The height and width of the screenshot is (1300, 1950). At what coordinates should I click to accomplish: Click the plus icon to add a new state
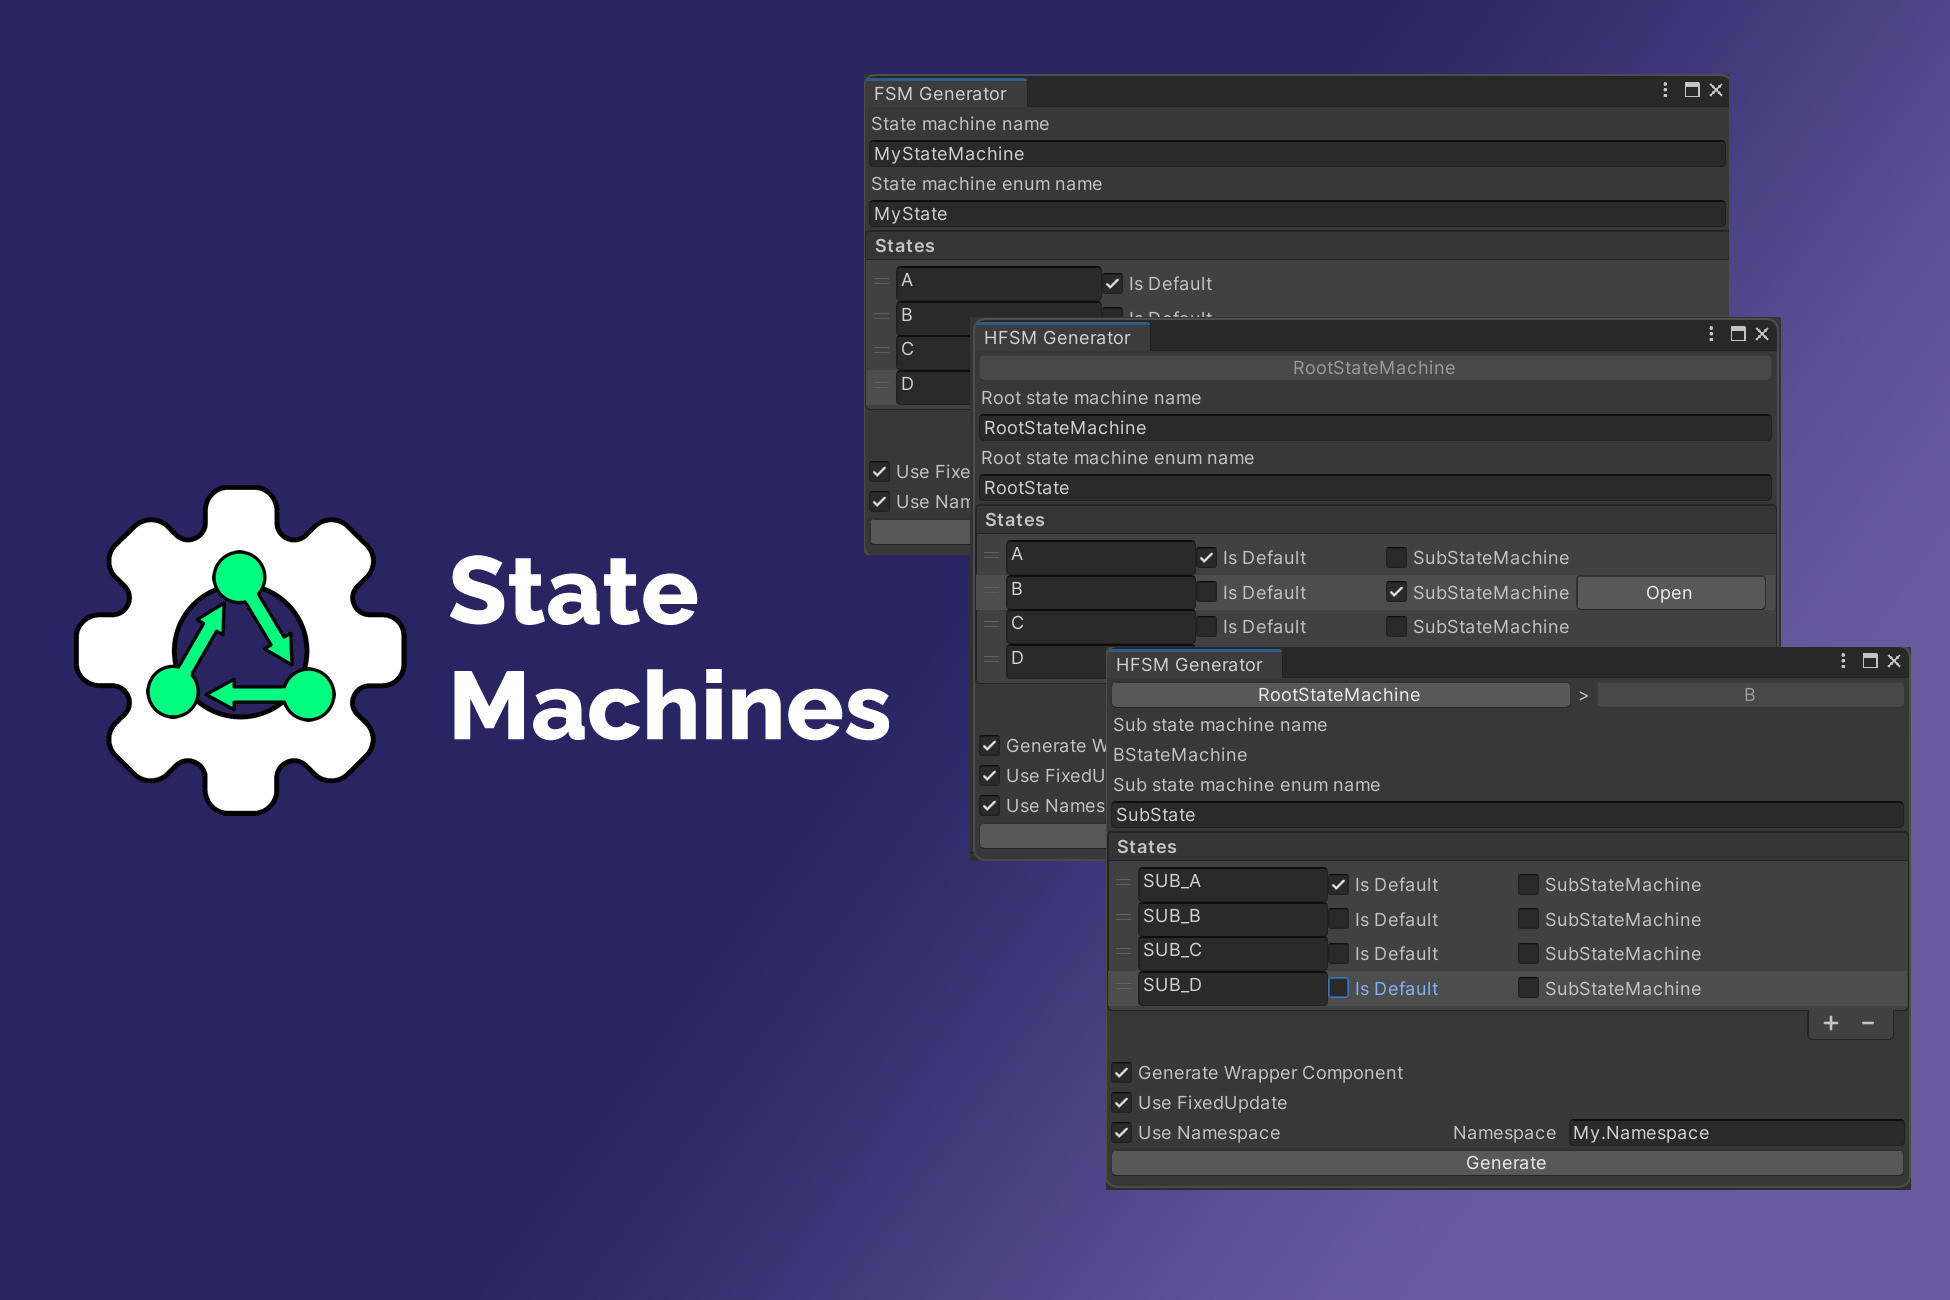(1830, 1023)
